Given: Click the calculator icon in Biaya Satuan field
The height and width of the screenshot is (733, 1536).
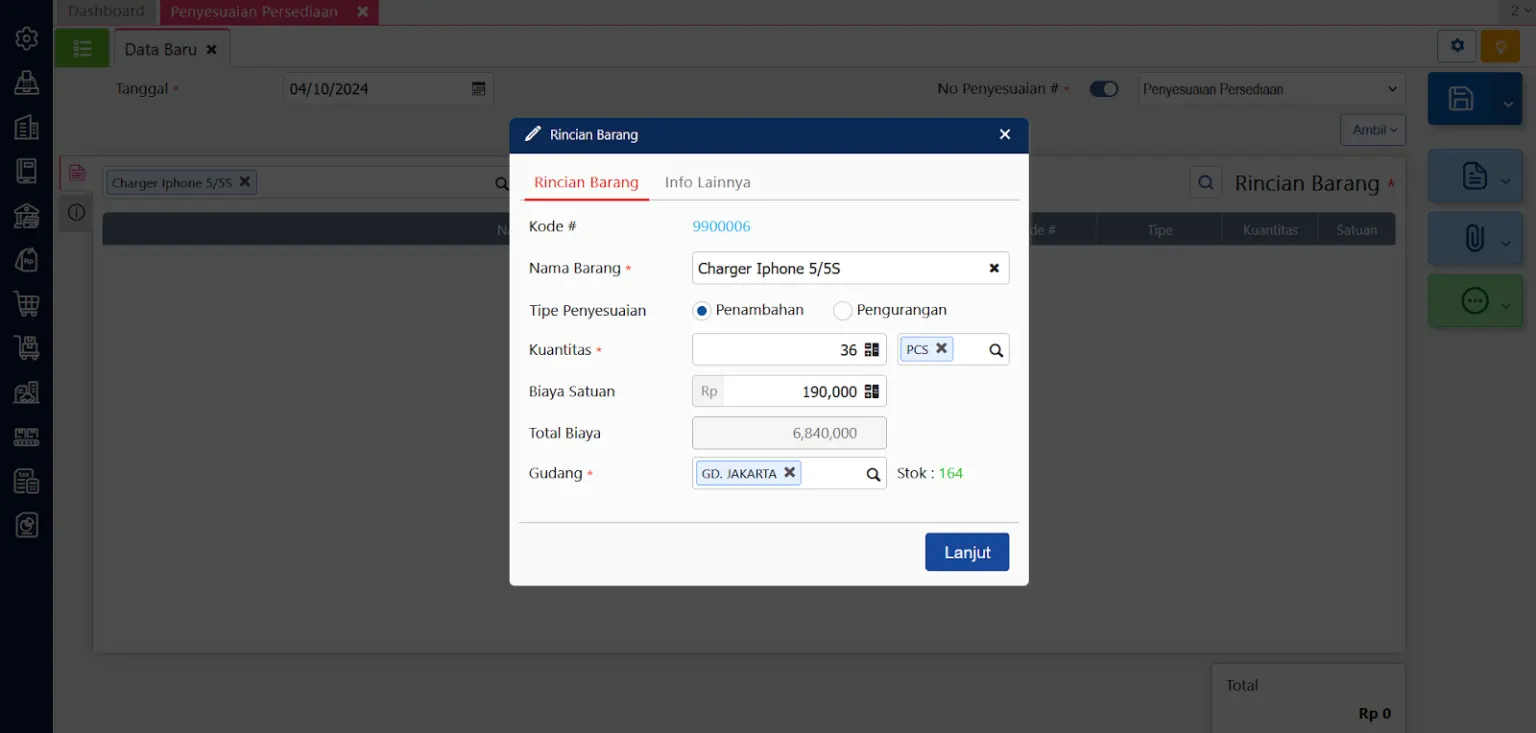Looking at the screenshot, I should click(872, 392).
